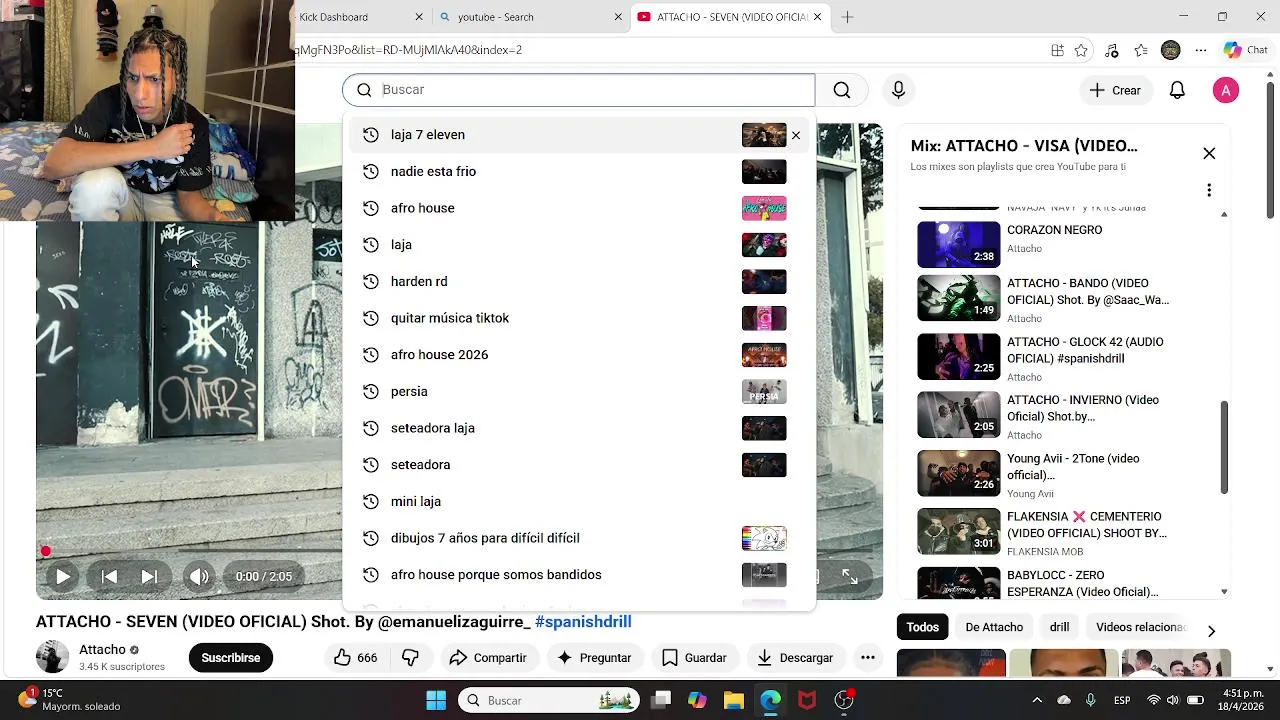Click the Crear button

click(x=1115, y=90)
